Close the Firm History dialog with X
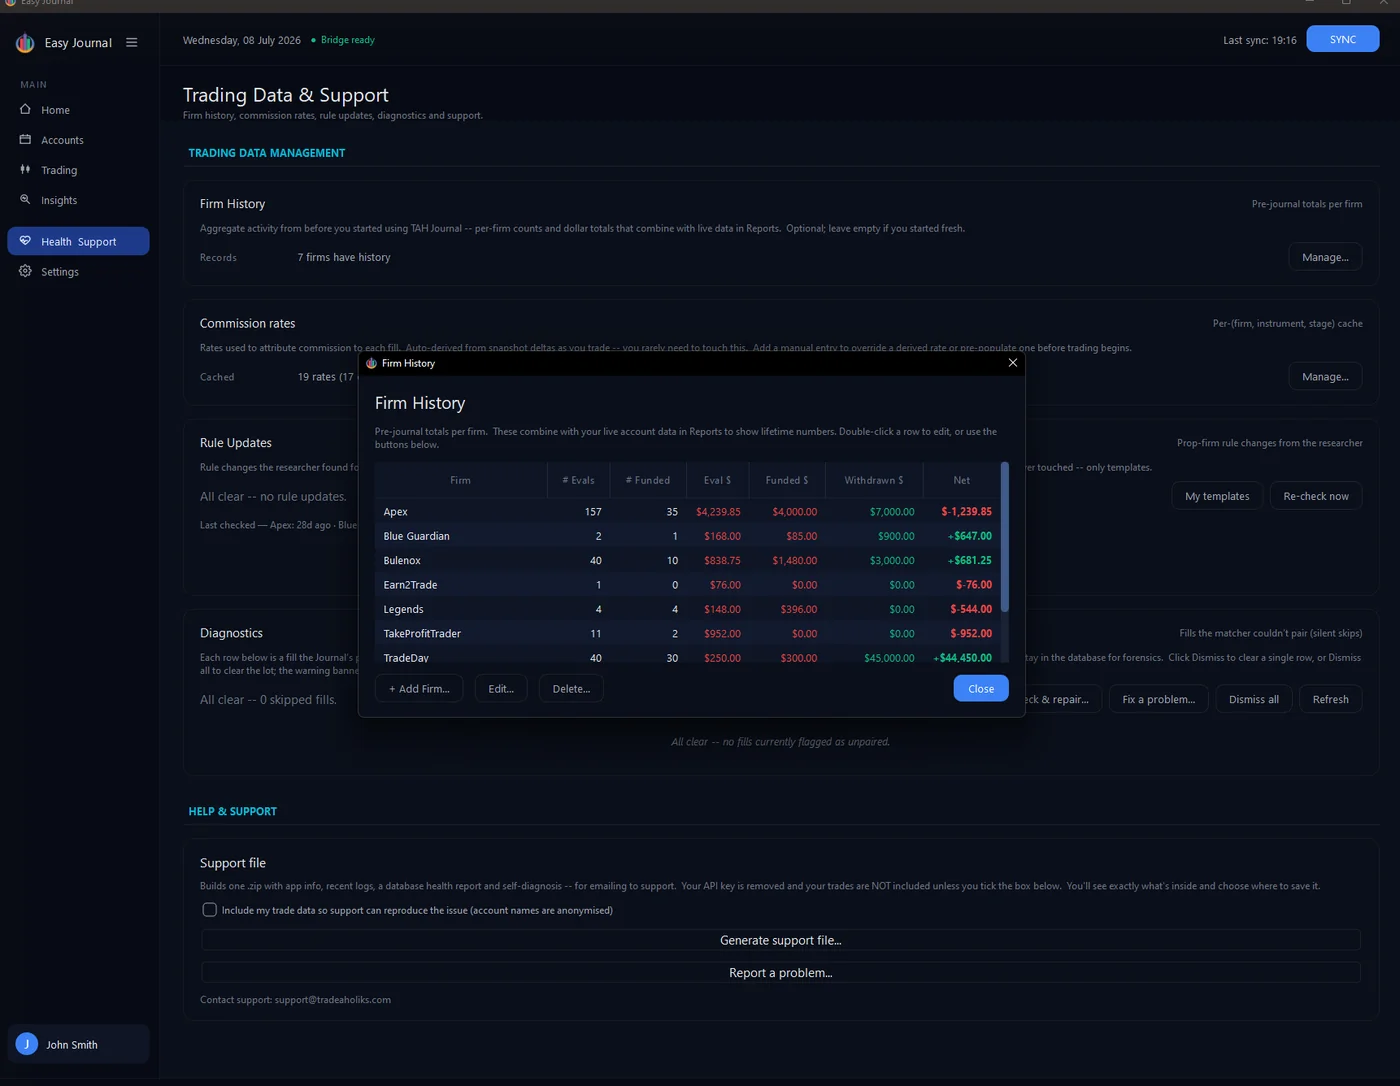Screen dimensions: 1400x1086 (1012, 363)
